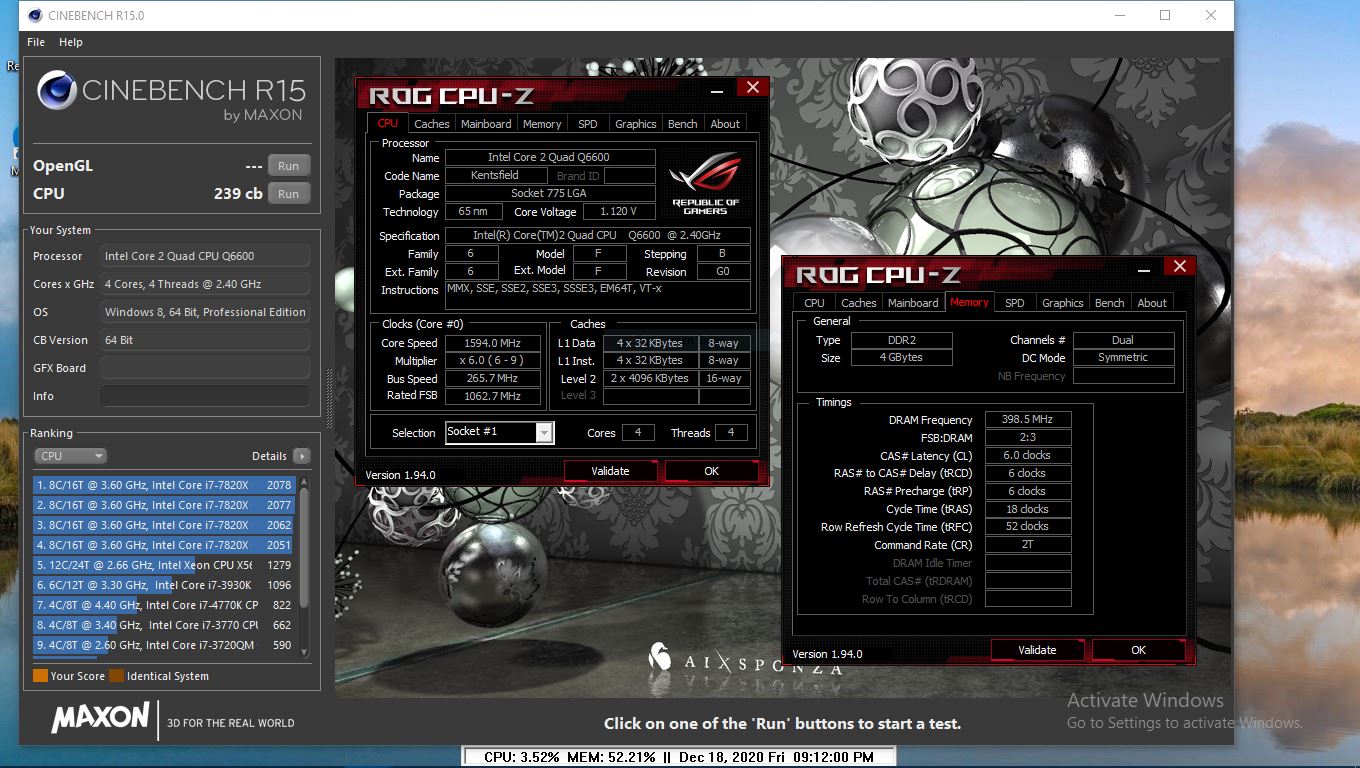Screen dimensions: 1360x768
Task: Switch to Bench tab in CPU window
Action: (683, 124)
